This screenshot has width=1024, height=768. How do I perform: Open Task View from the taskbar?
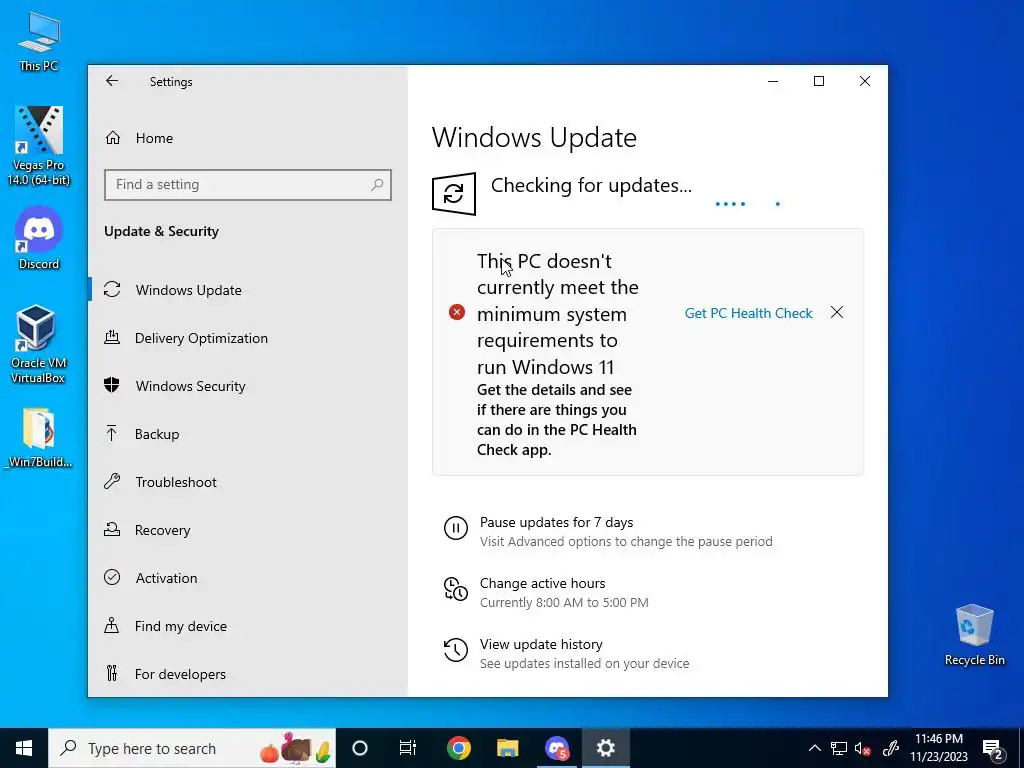(x=408, y=748)
